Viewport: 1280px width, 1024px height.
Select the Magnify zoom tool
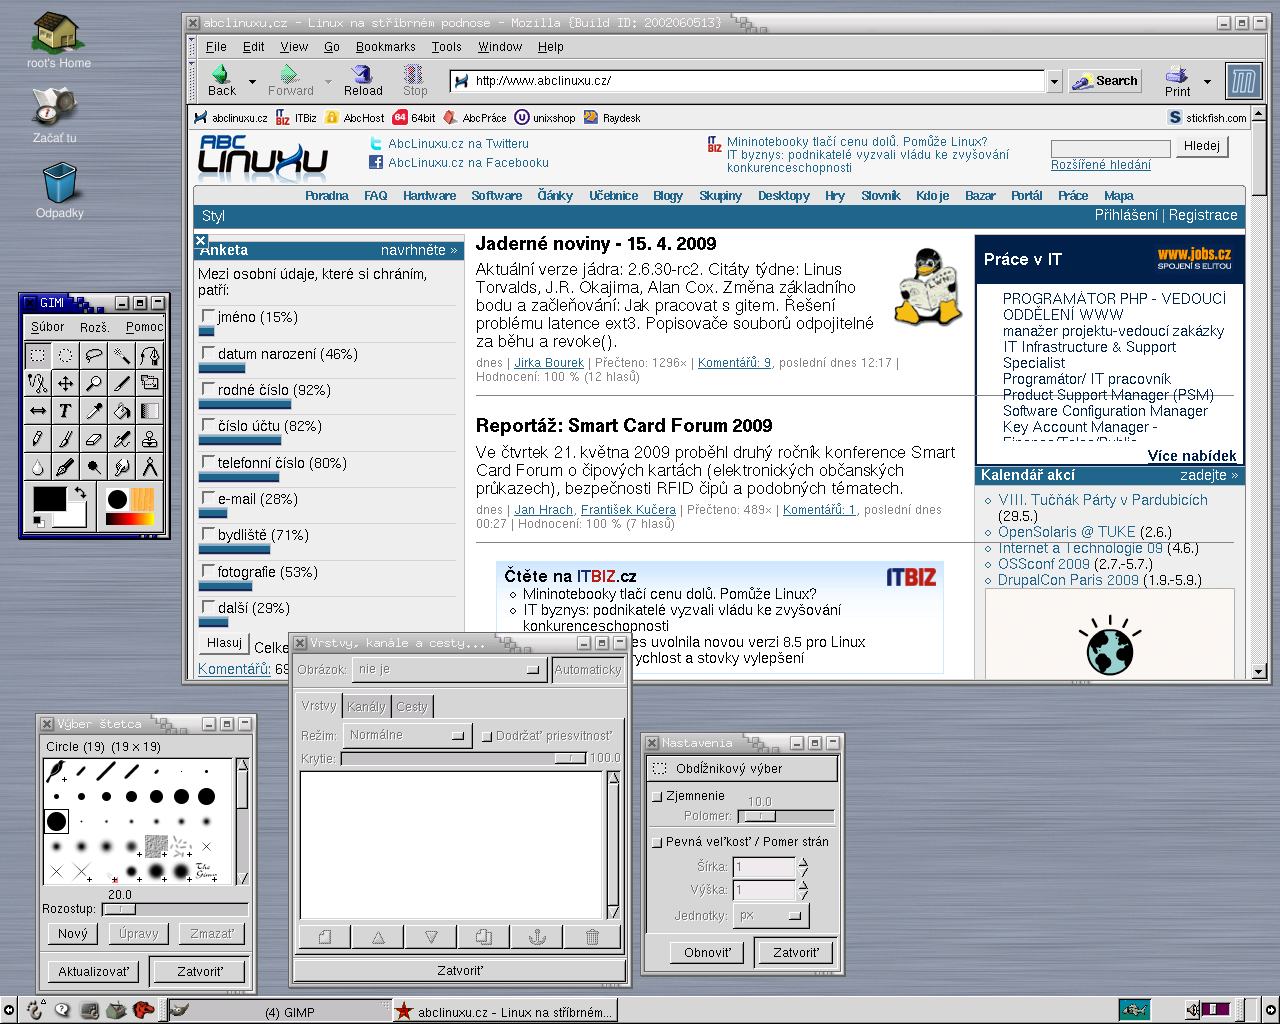93,383
